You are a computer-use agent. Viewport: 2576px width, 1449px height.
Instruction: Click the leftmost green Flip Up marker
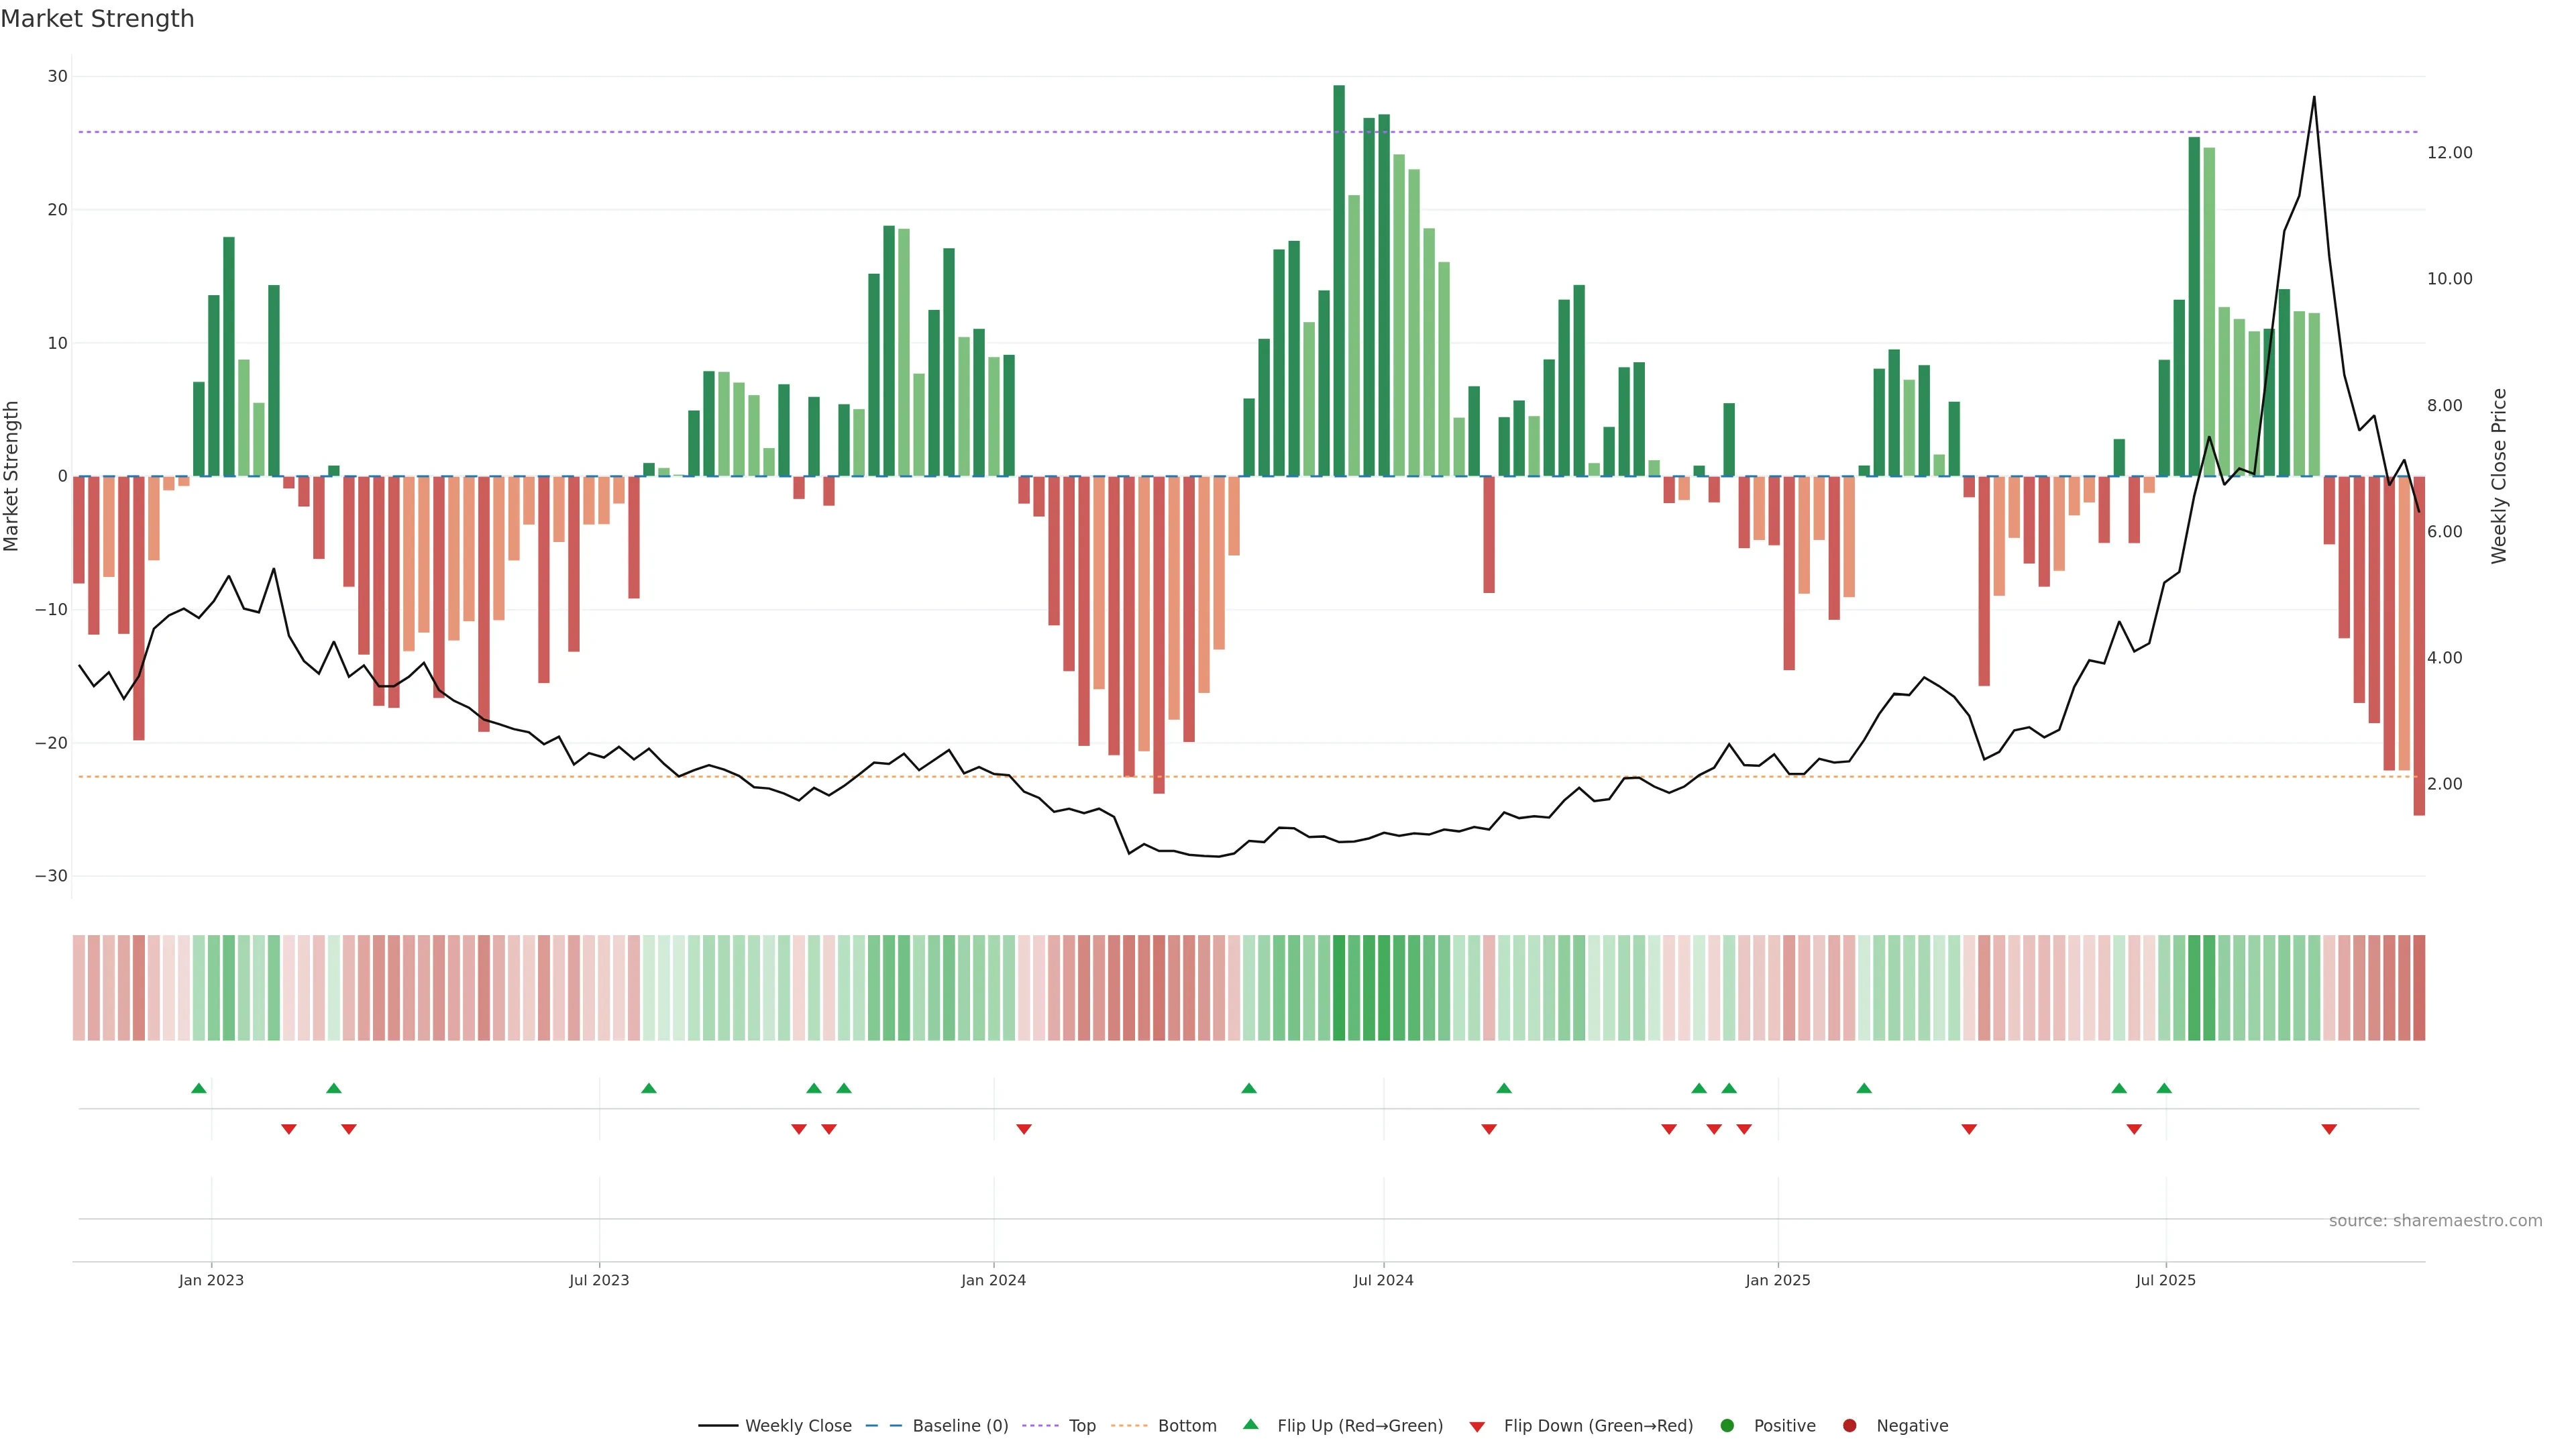(199, 1088)
